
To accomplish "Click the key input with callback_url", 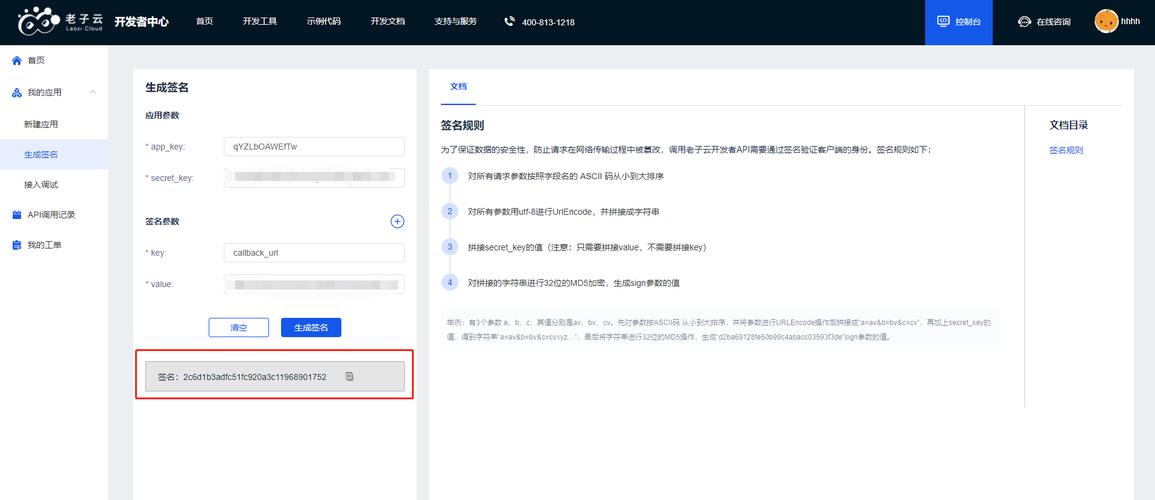I will pyautogui.click(x=315, y=253).
